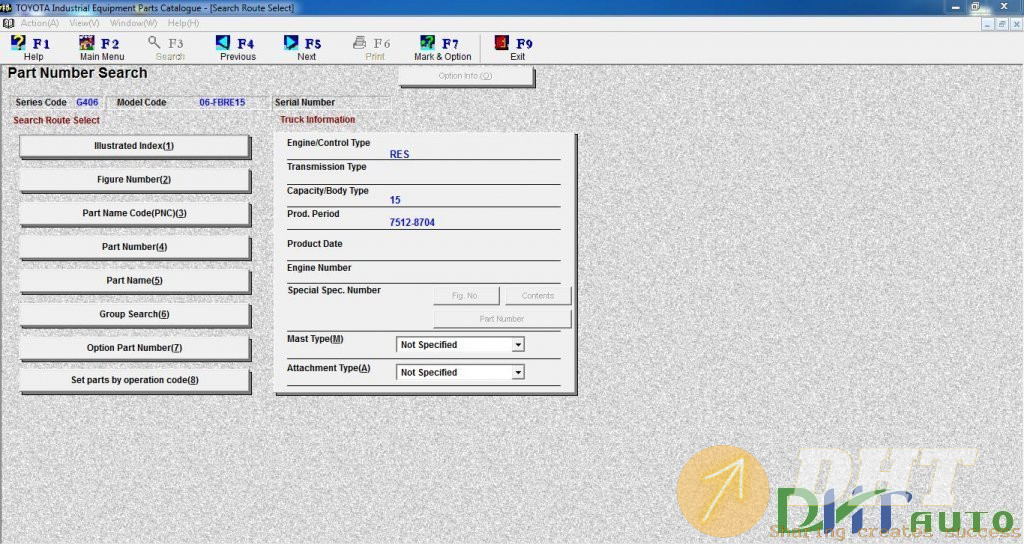Image resolution: width=1024 pixels, height=544 pixels.
Task: Click the F3 Search magnifier icon
Action: (x=154, y=43)
